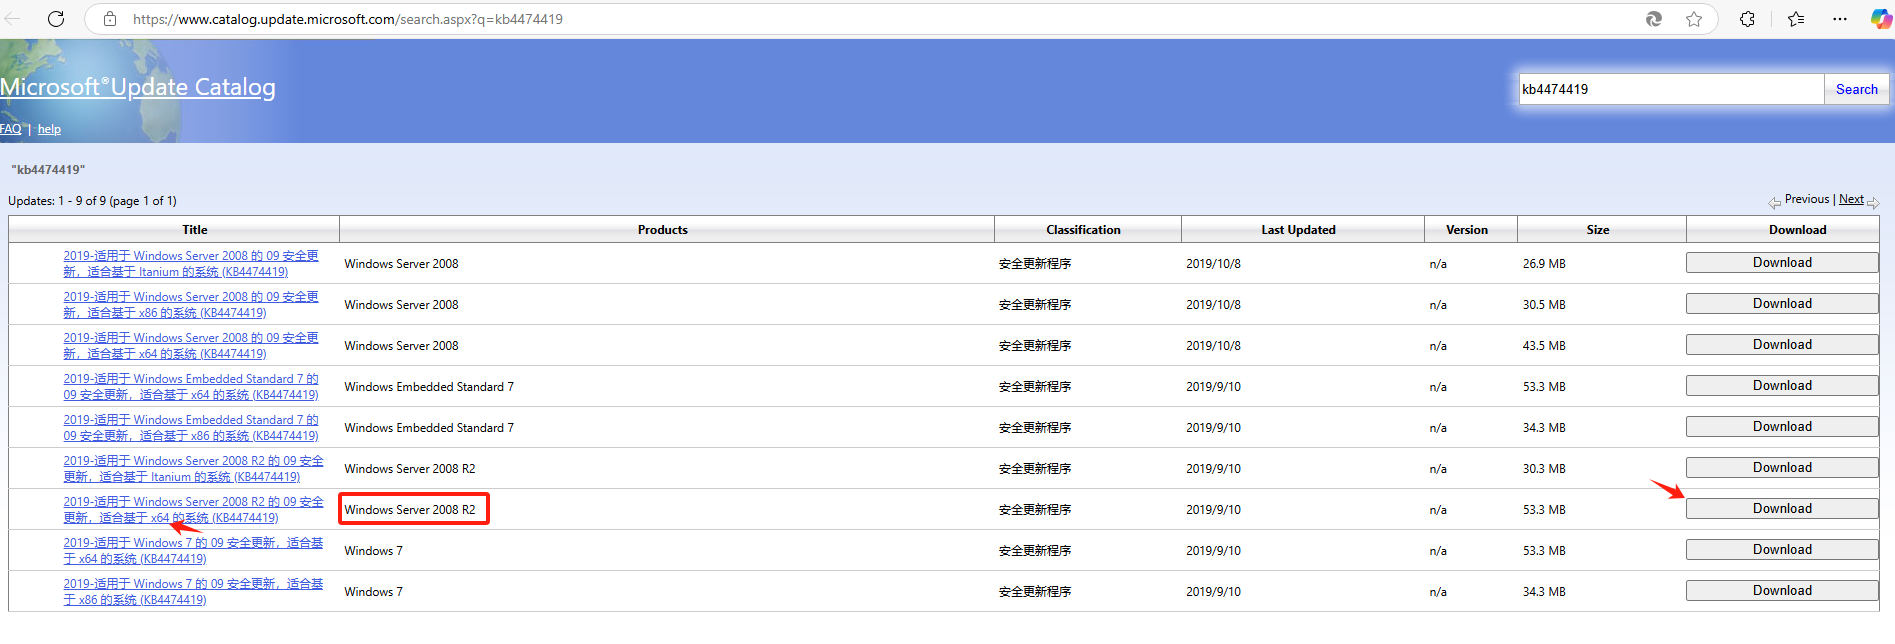Sort by the Title column header
This screenshot has width=1895, height=644.
point(195,230)
